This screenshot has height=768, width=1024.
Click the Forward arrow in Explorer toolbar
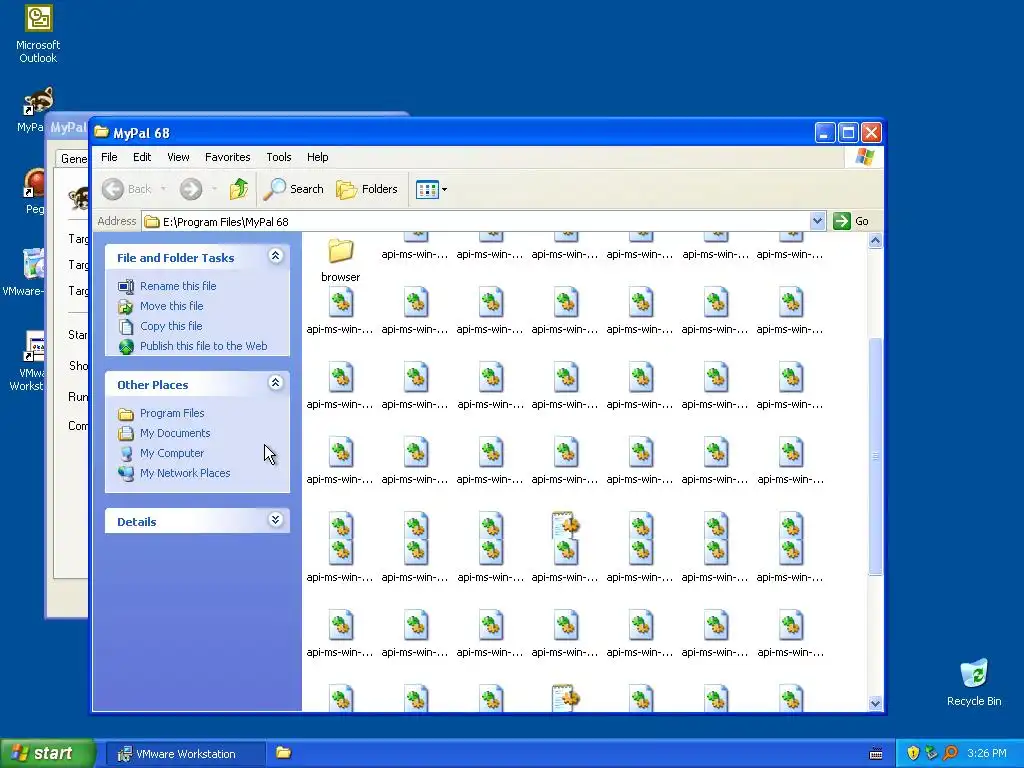191,189
